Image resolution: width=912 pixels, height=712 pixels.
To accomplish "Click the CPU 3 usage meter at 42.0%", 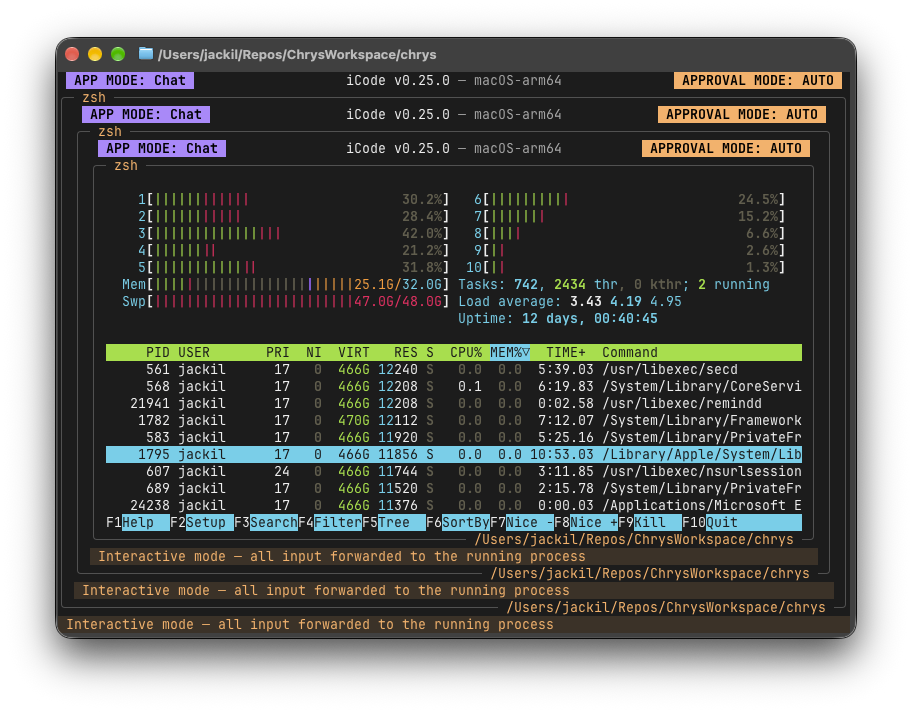I will point(293,233).
